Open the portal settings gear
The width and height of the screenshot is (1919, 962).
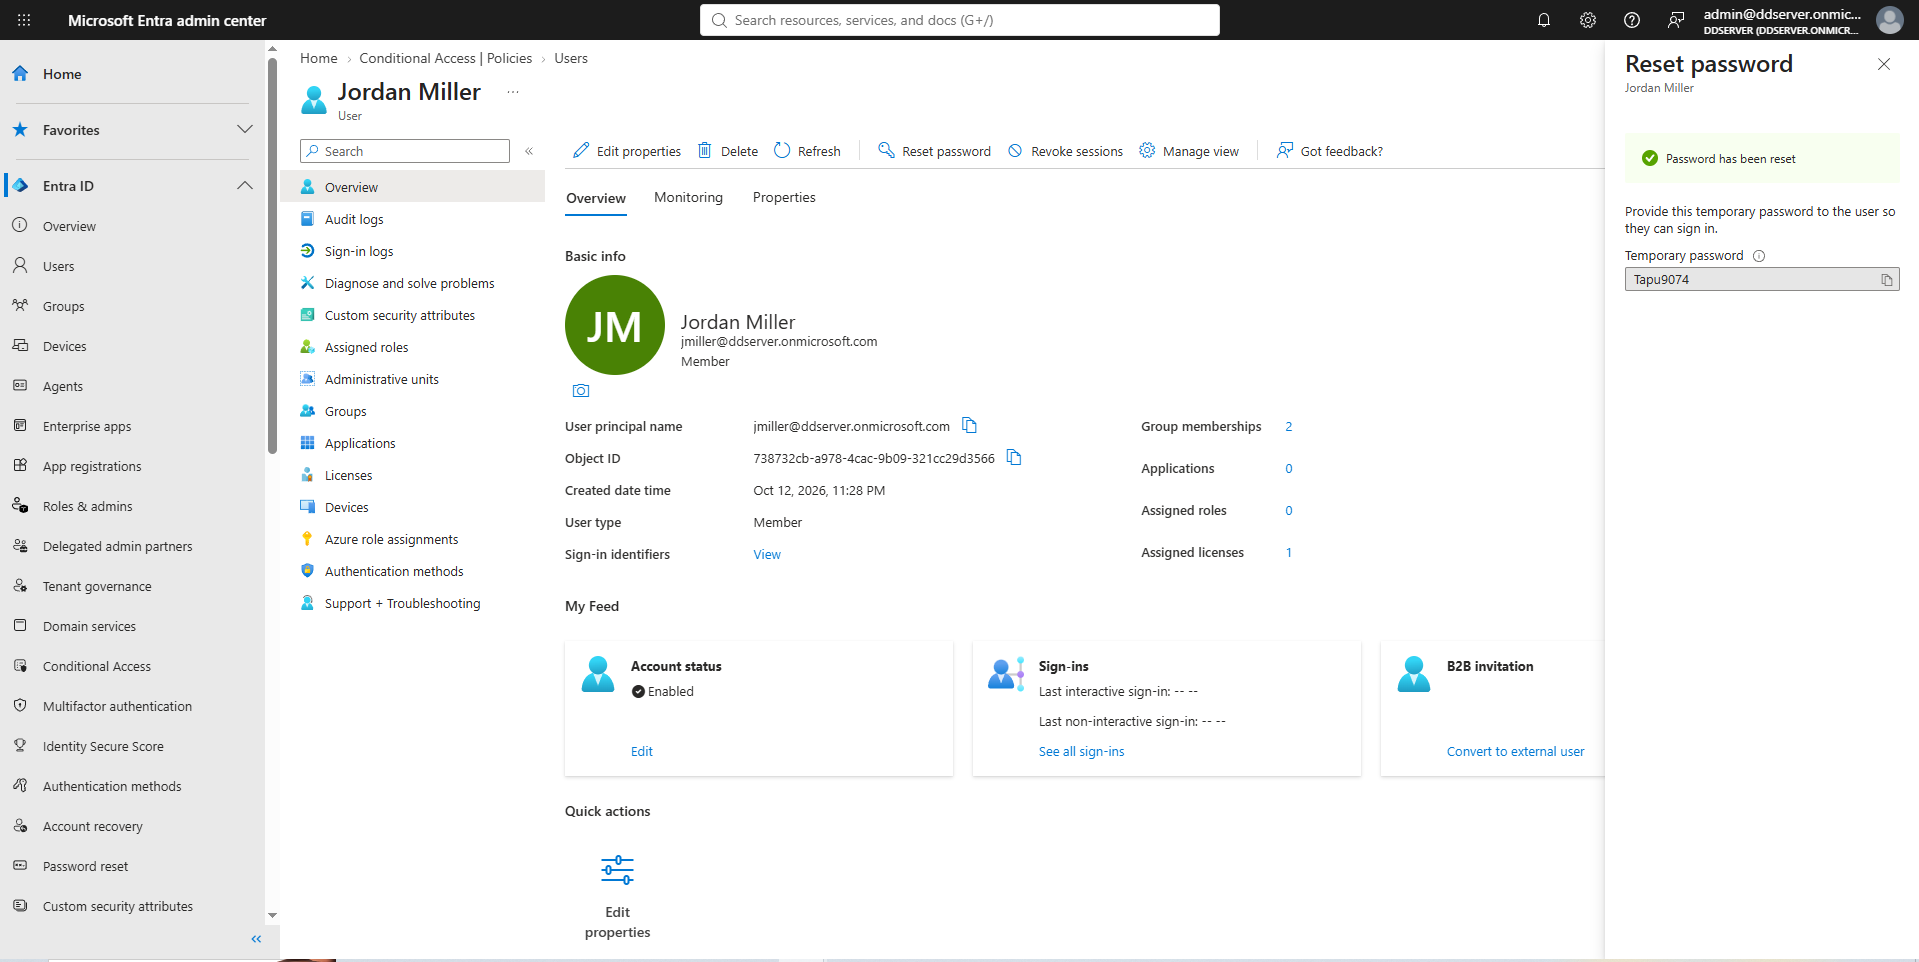coord(1588,20)
